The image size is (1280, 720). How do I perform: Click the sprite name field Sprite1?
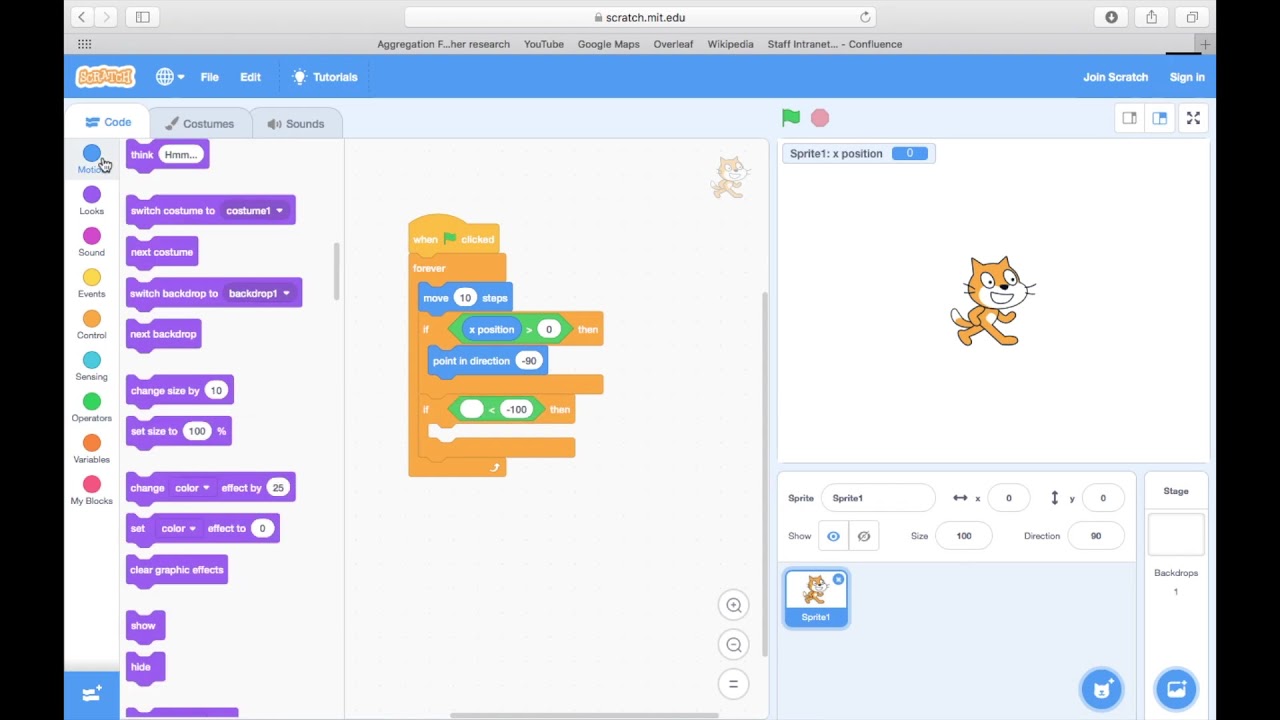pyautogui.click(x=878, y=498)
